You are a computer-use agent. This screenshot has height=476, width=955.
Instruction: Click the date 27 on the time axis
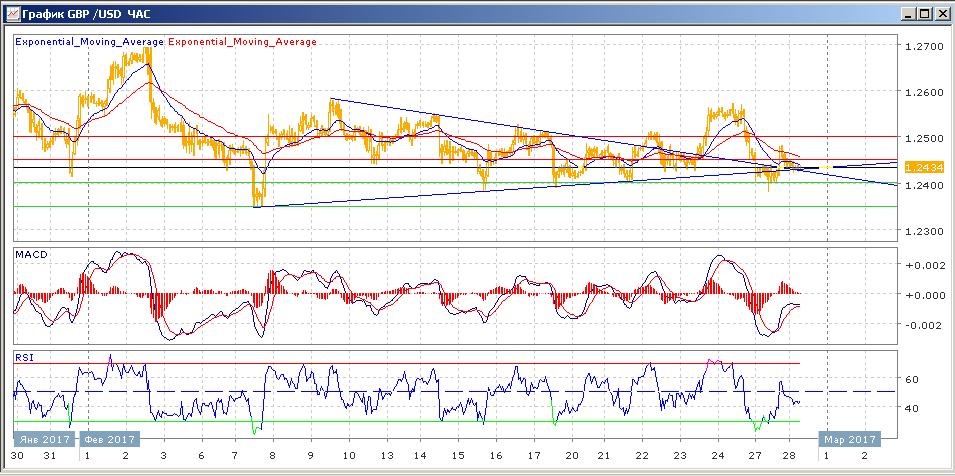click(754, 455)
